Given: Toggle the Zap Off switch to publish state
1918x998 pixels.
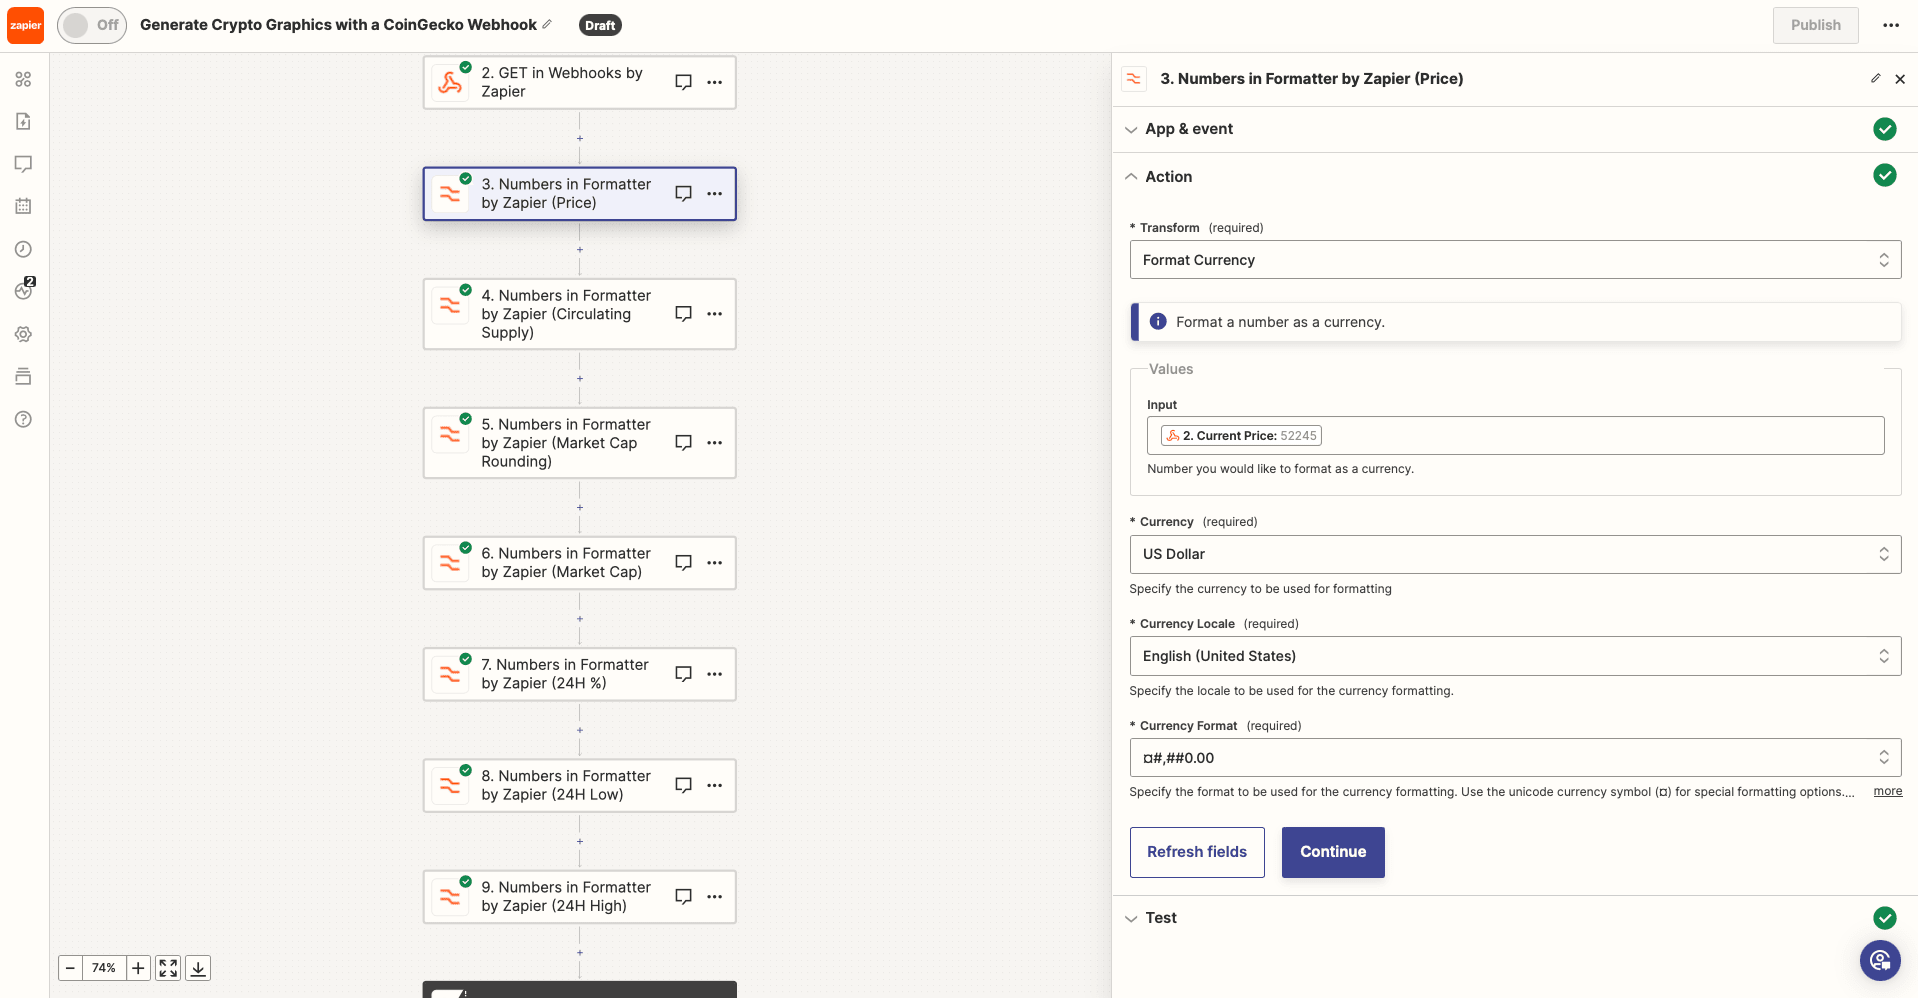Looking at the screenshot, I should [92, 25].
